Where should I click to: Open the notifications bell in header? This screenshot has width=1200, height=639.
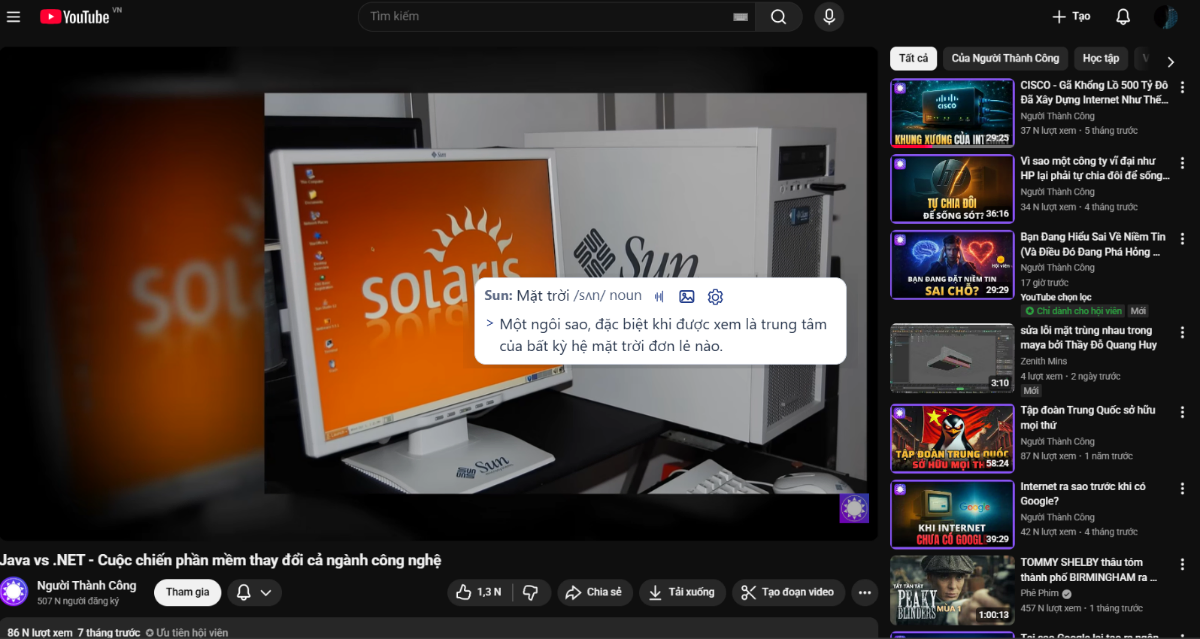tap(1123, 17)
